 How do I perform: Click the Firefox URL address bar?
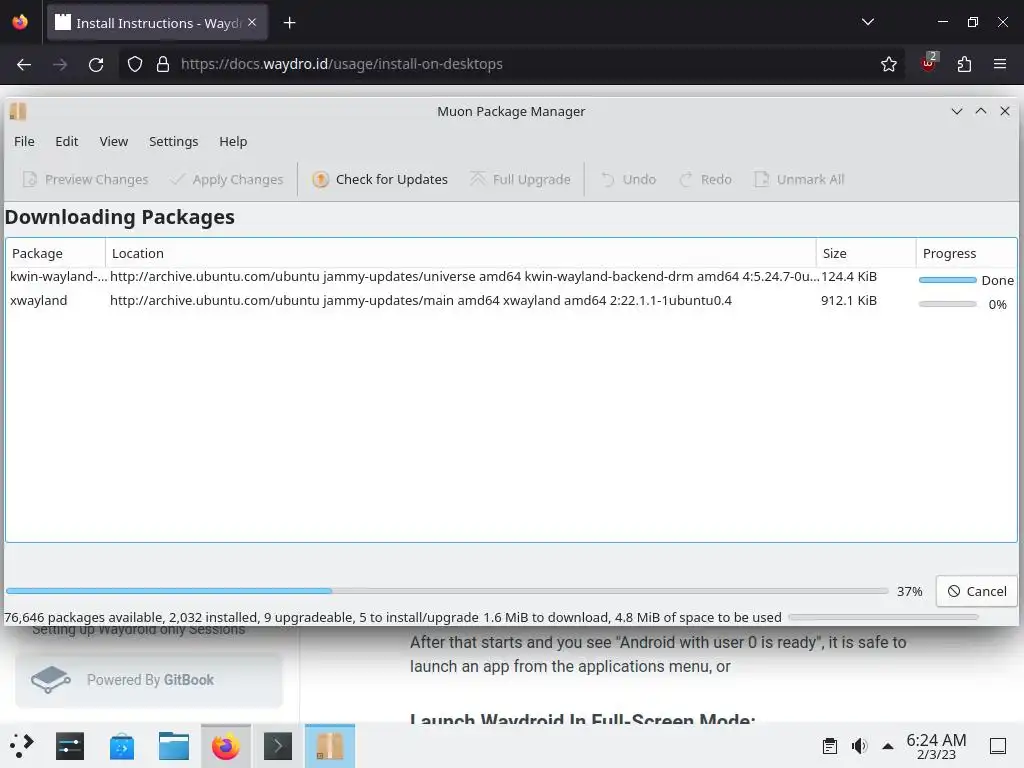pos(511,64)
